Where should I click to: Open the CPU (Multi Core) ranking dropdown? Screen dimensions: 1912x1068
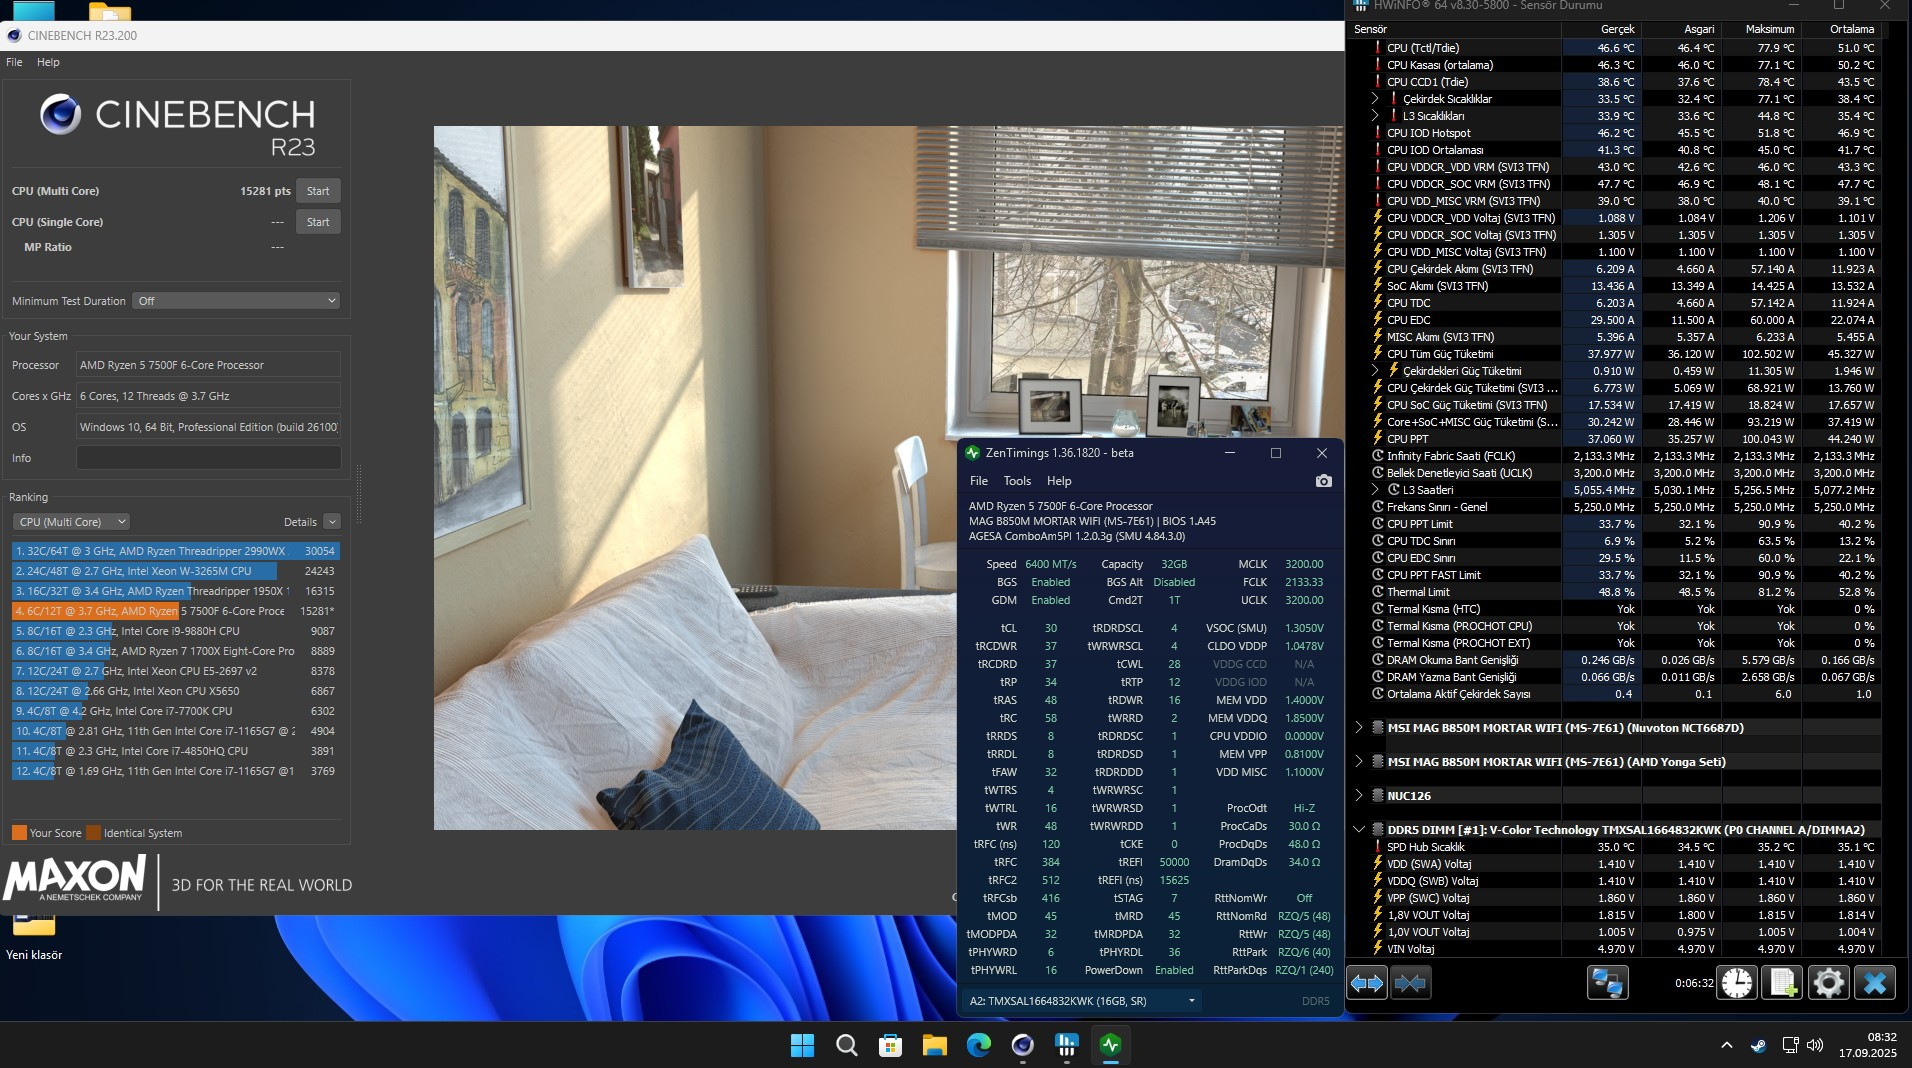(71, 522)
